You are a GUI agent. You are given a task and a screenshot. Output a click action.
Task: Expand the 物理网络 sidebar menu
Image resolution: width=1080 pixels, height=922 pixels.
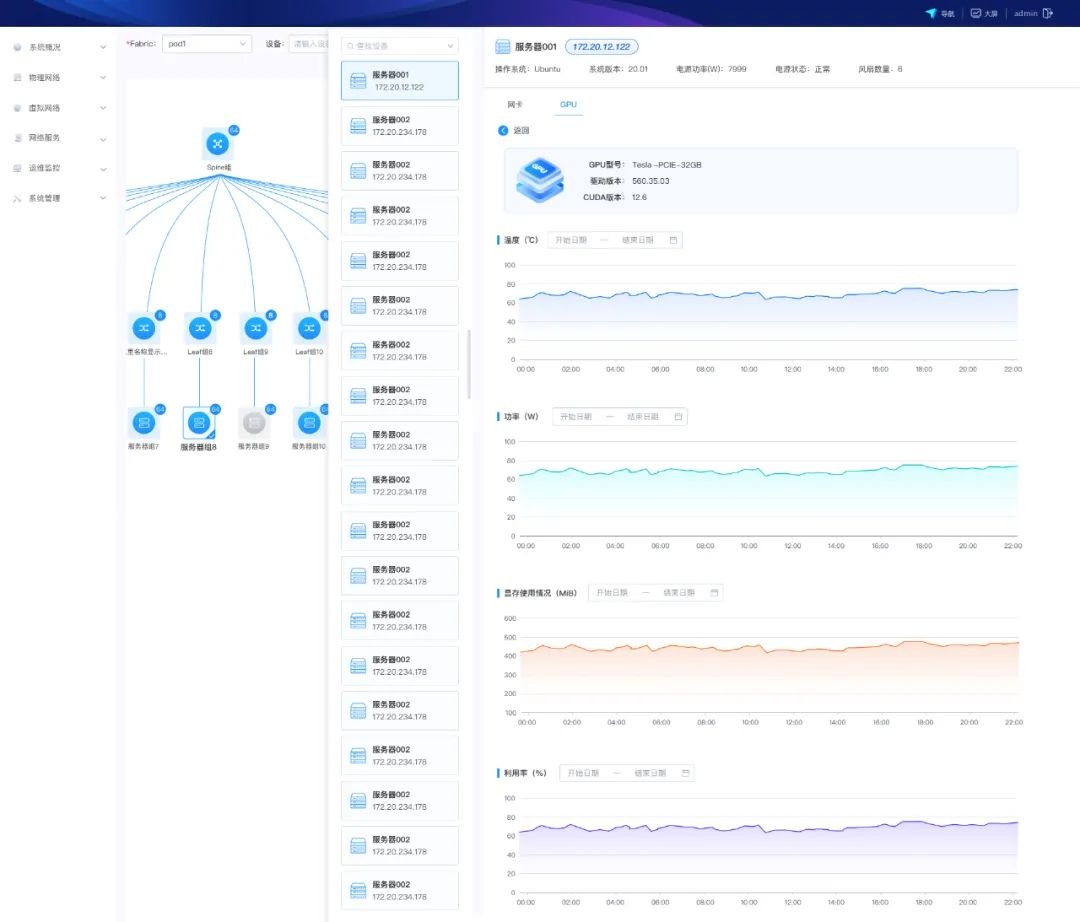[60, 78]
